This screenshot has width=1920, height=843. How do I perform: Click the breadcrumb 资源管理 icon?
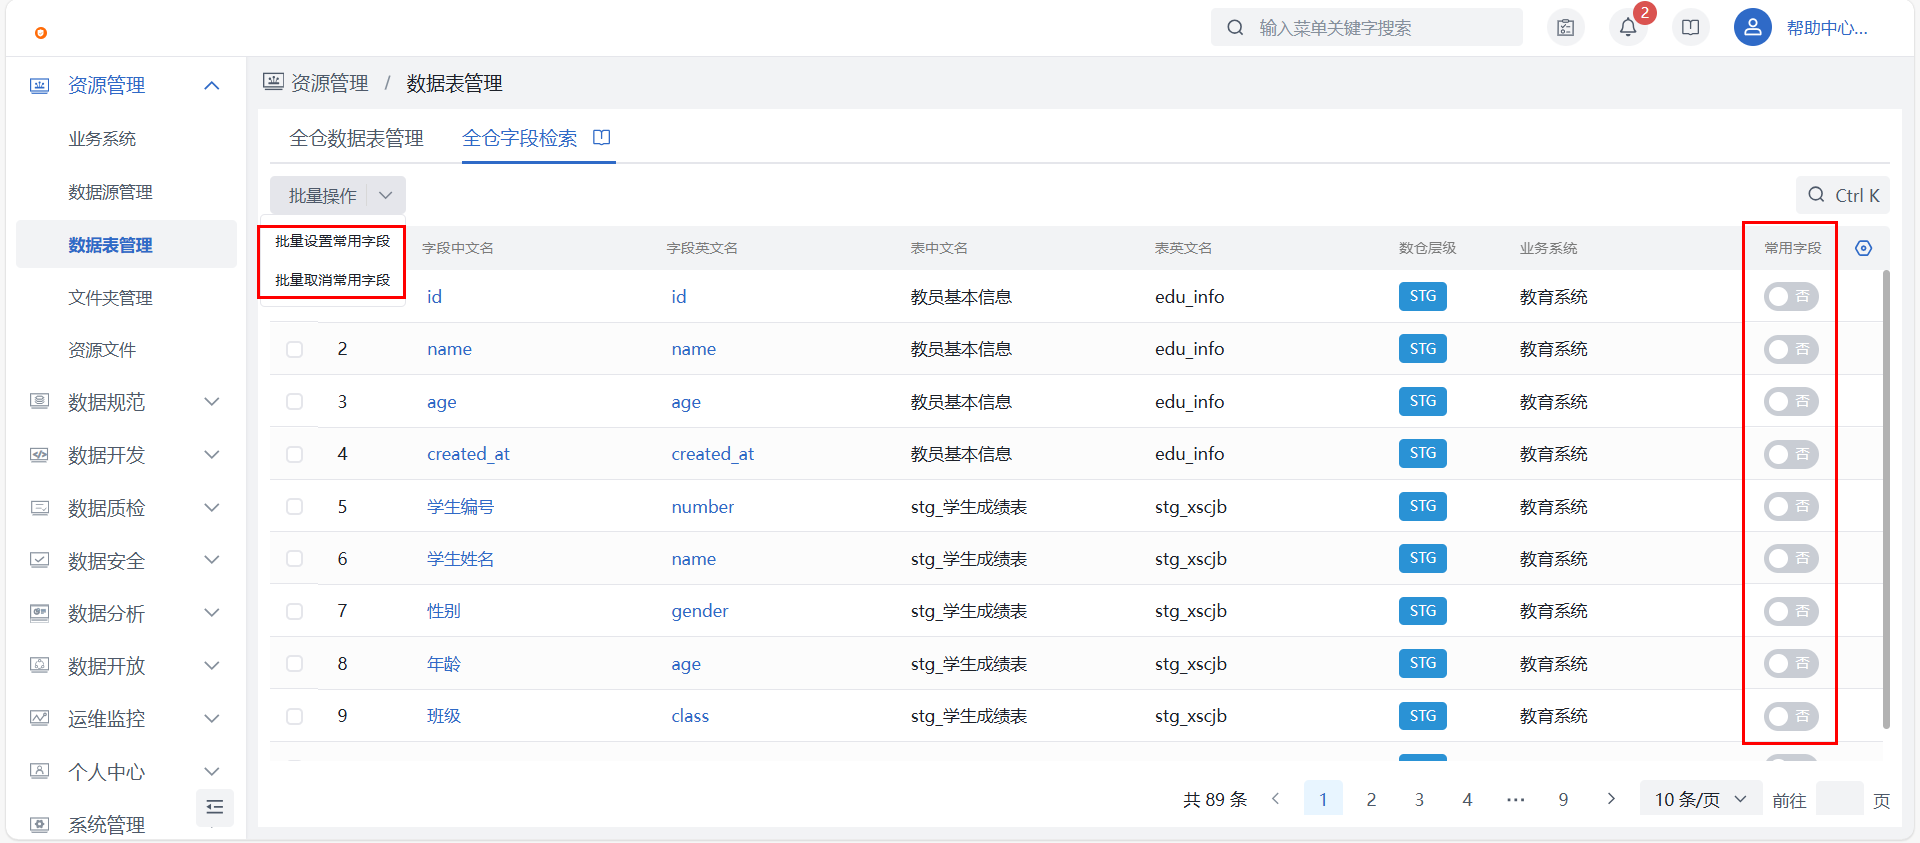pyautogui.click(x=273, y=82)
